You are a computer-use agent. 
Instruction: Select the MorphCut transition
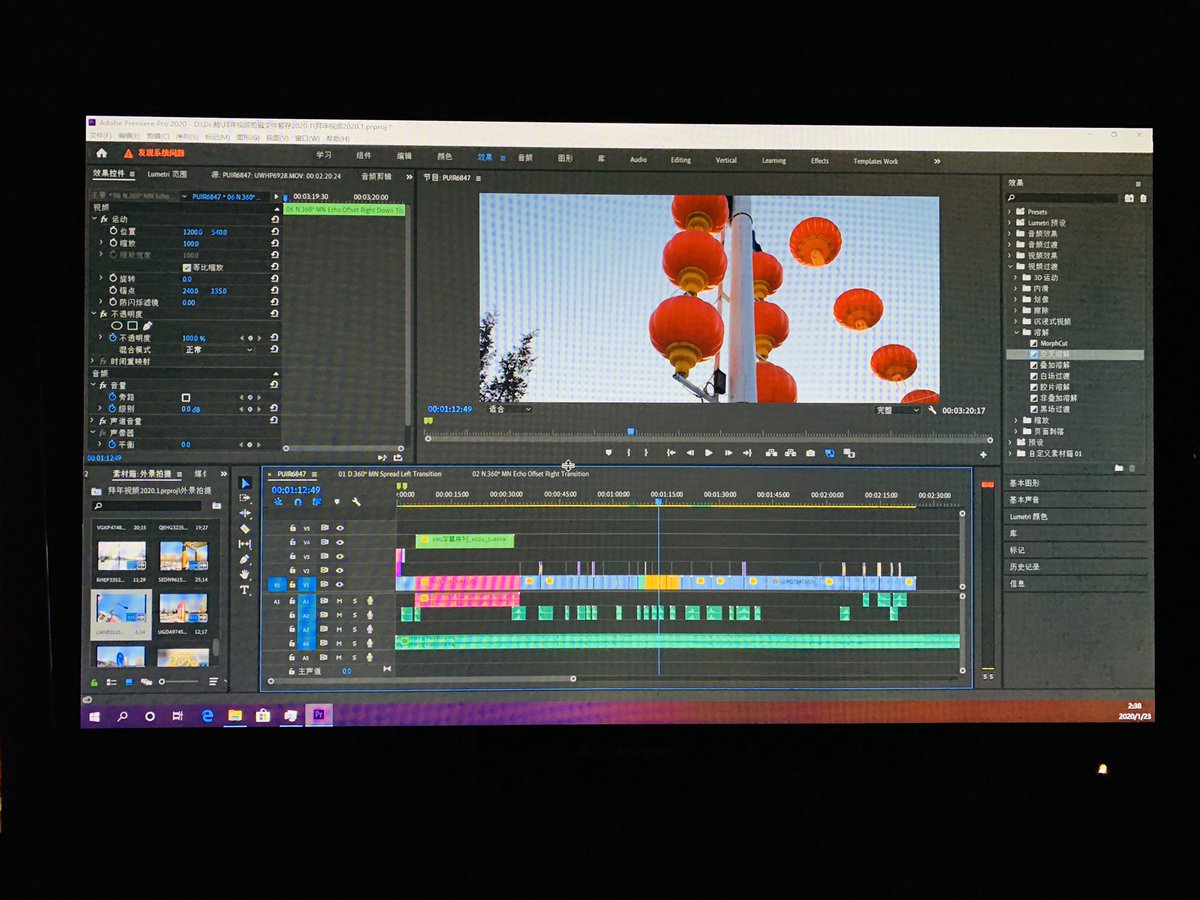pyautogui.click(x=1054, y=343)
